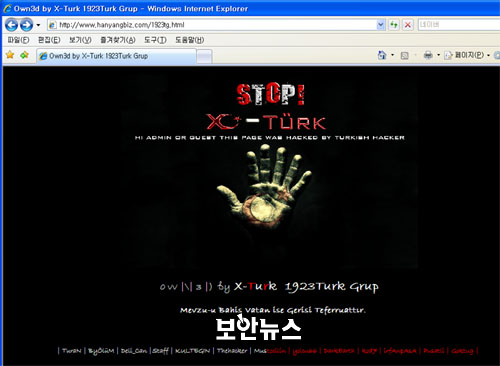Click the red Stop loading icon
This screenshot has height=366, width=500.
[408, 25]
